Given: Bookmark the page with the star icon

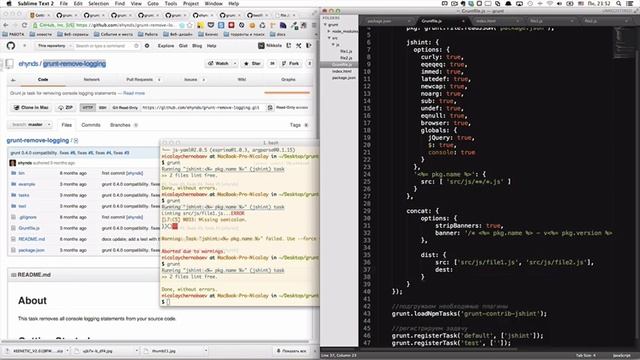Looking at the screenshot, I should pos(189,25).
